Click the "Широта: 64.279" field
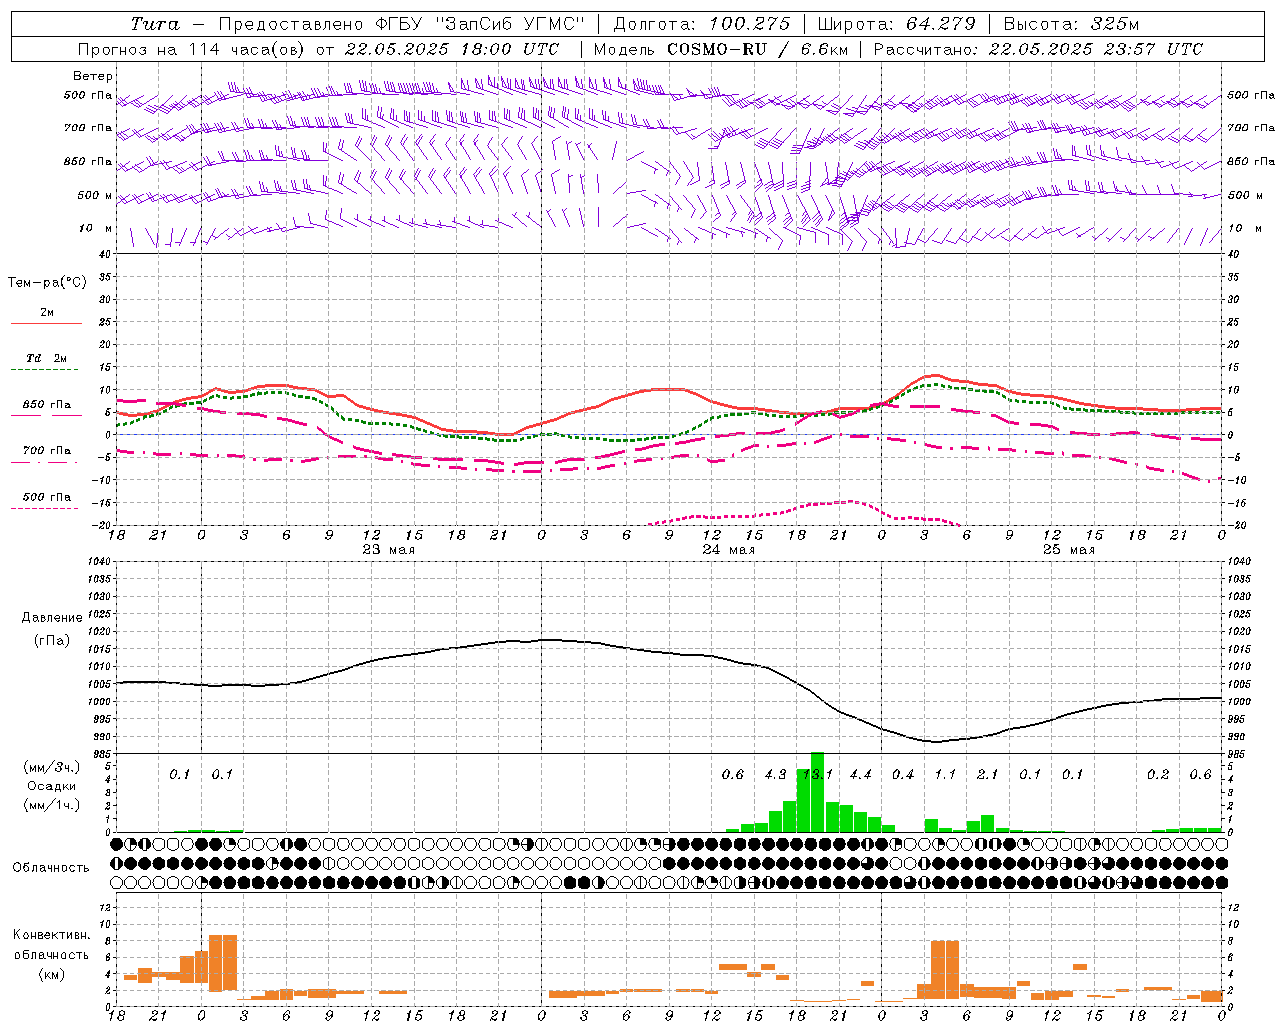 coord(896,24)
